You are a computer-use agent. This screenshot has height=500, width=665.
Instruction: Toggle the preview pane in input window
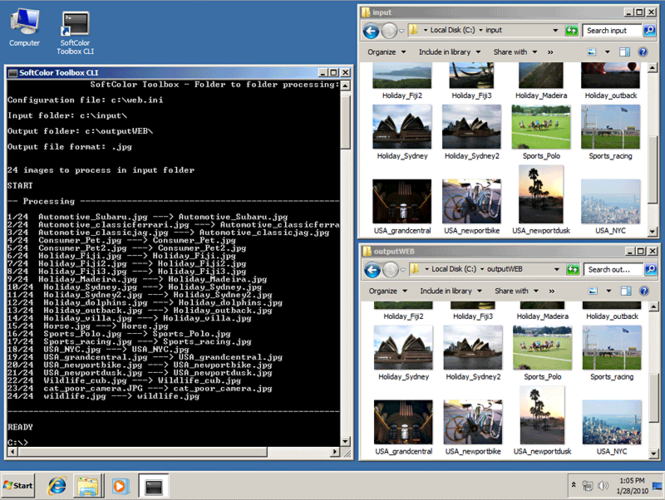[624, 52]
